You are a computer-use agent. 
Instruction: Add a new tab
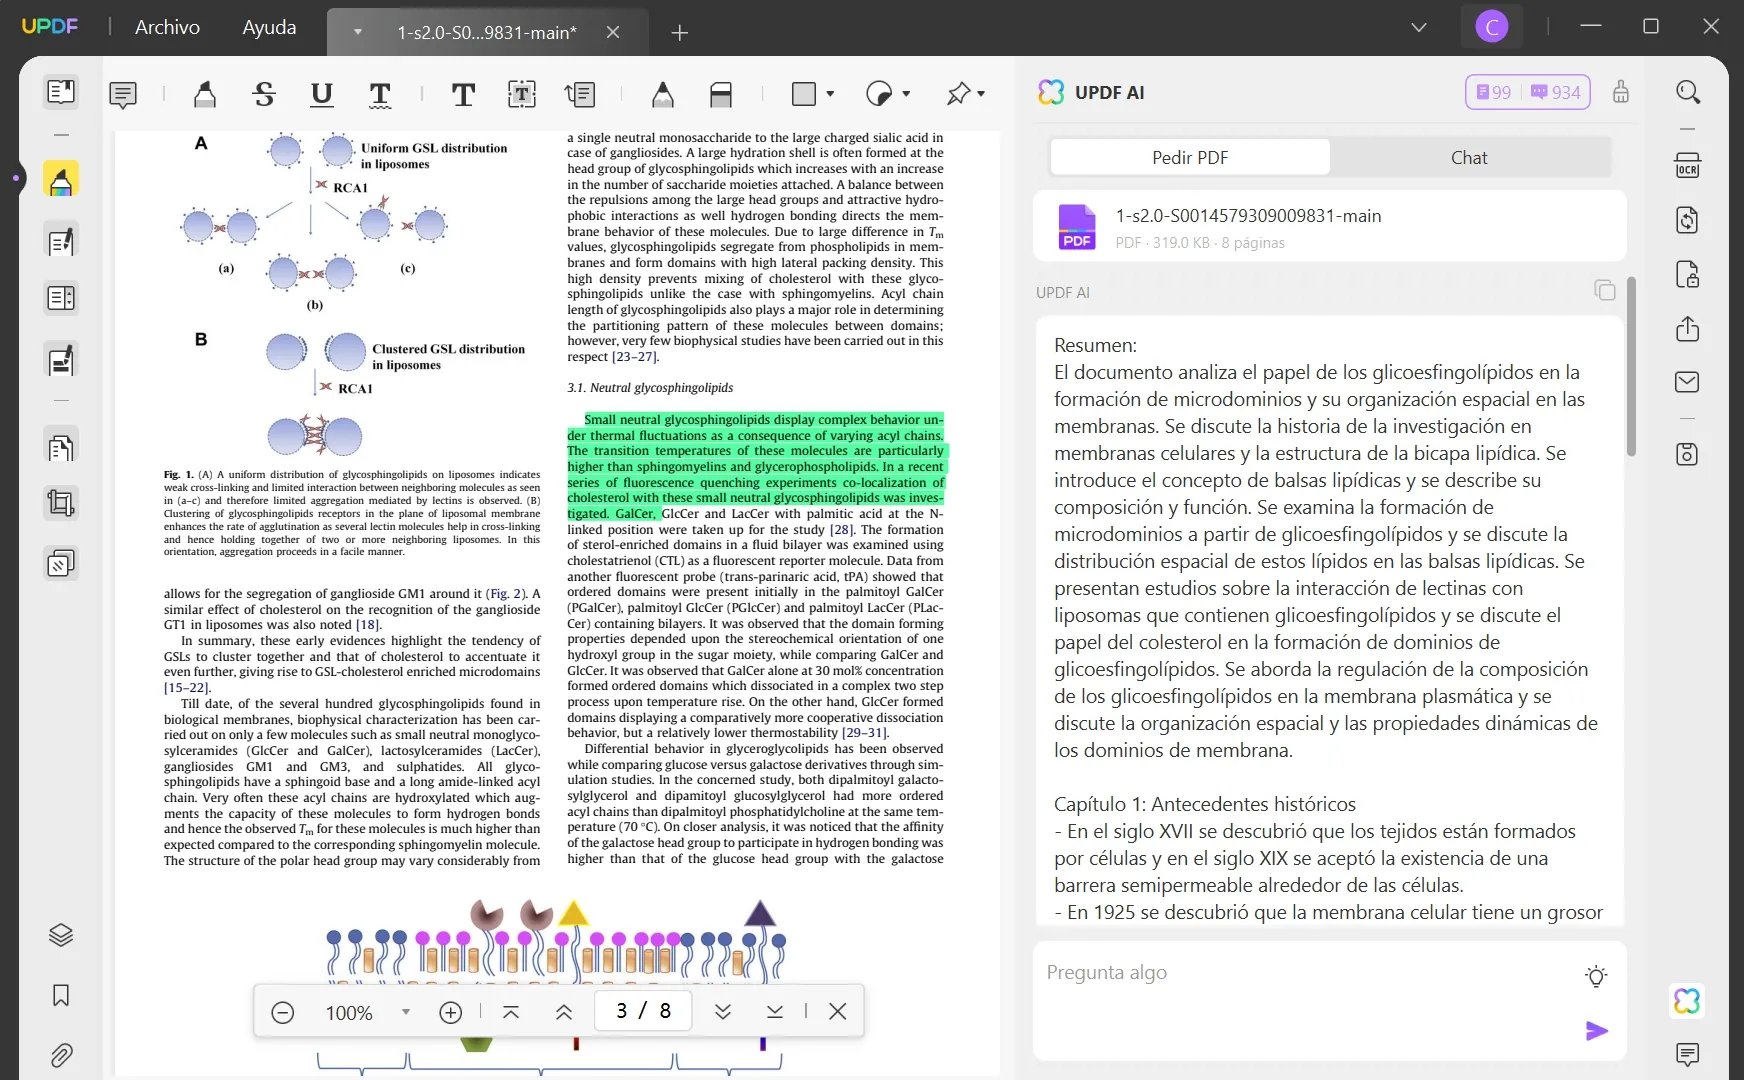tap(680, 33)
